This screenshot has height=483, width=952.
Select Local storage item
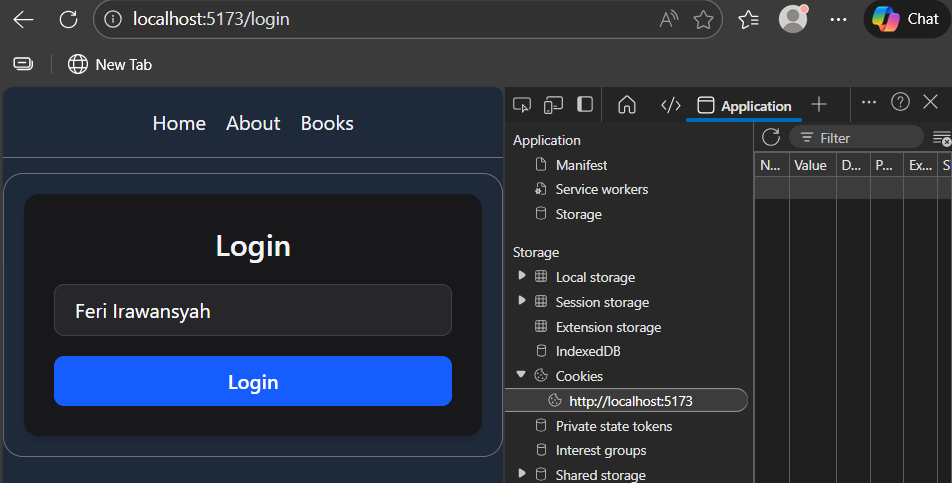tap(595, 277)
